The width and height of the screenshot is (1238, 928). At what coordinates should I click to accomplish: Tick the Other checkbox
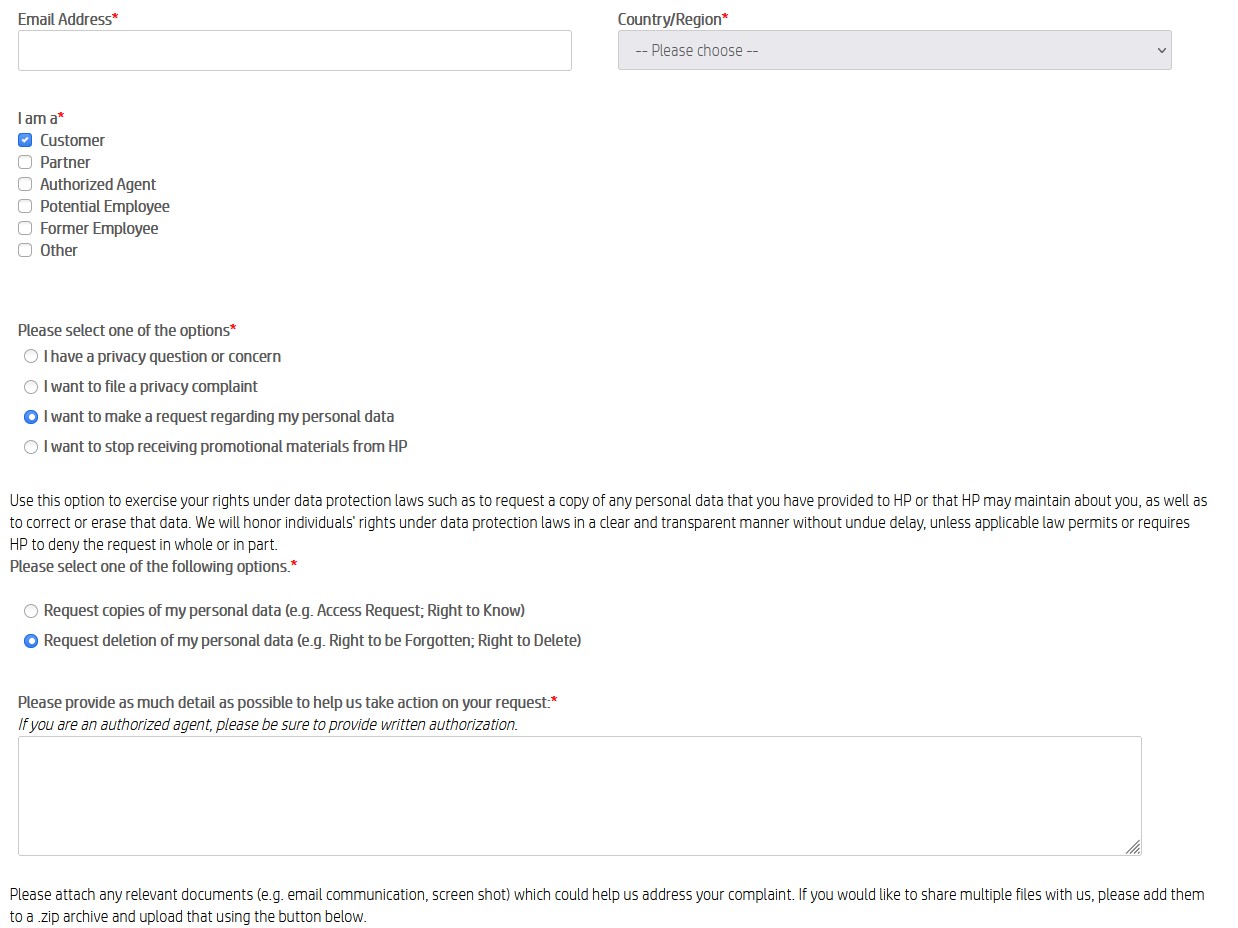pyautogui.click(x=24, y=250)
